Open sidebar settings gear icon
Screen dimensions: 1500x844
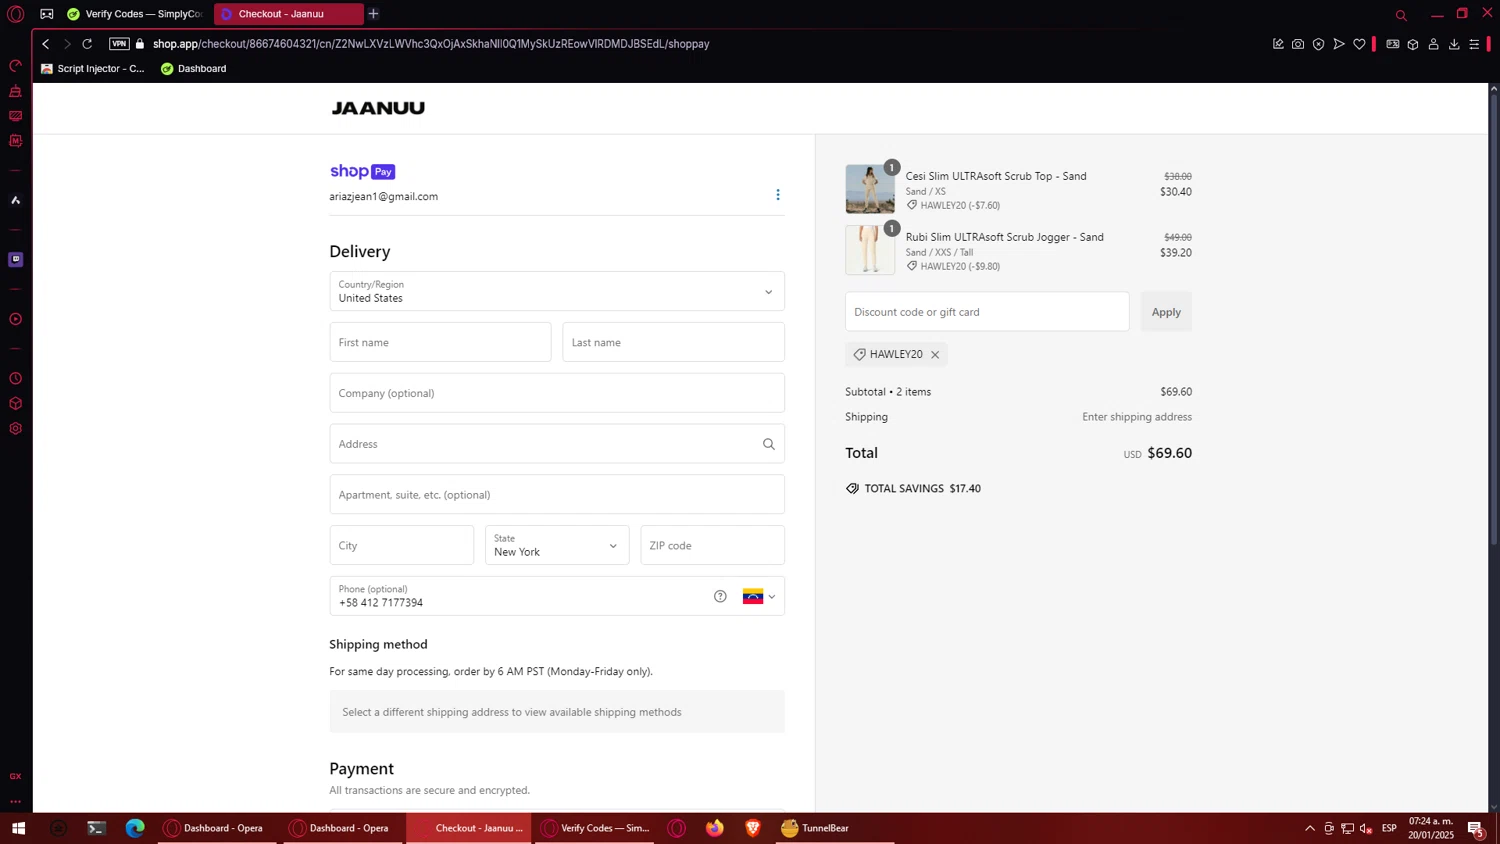(x=16, y=429)
